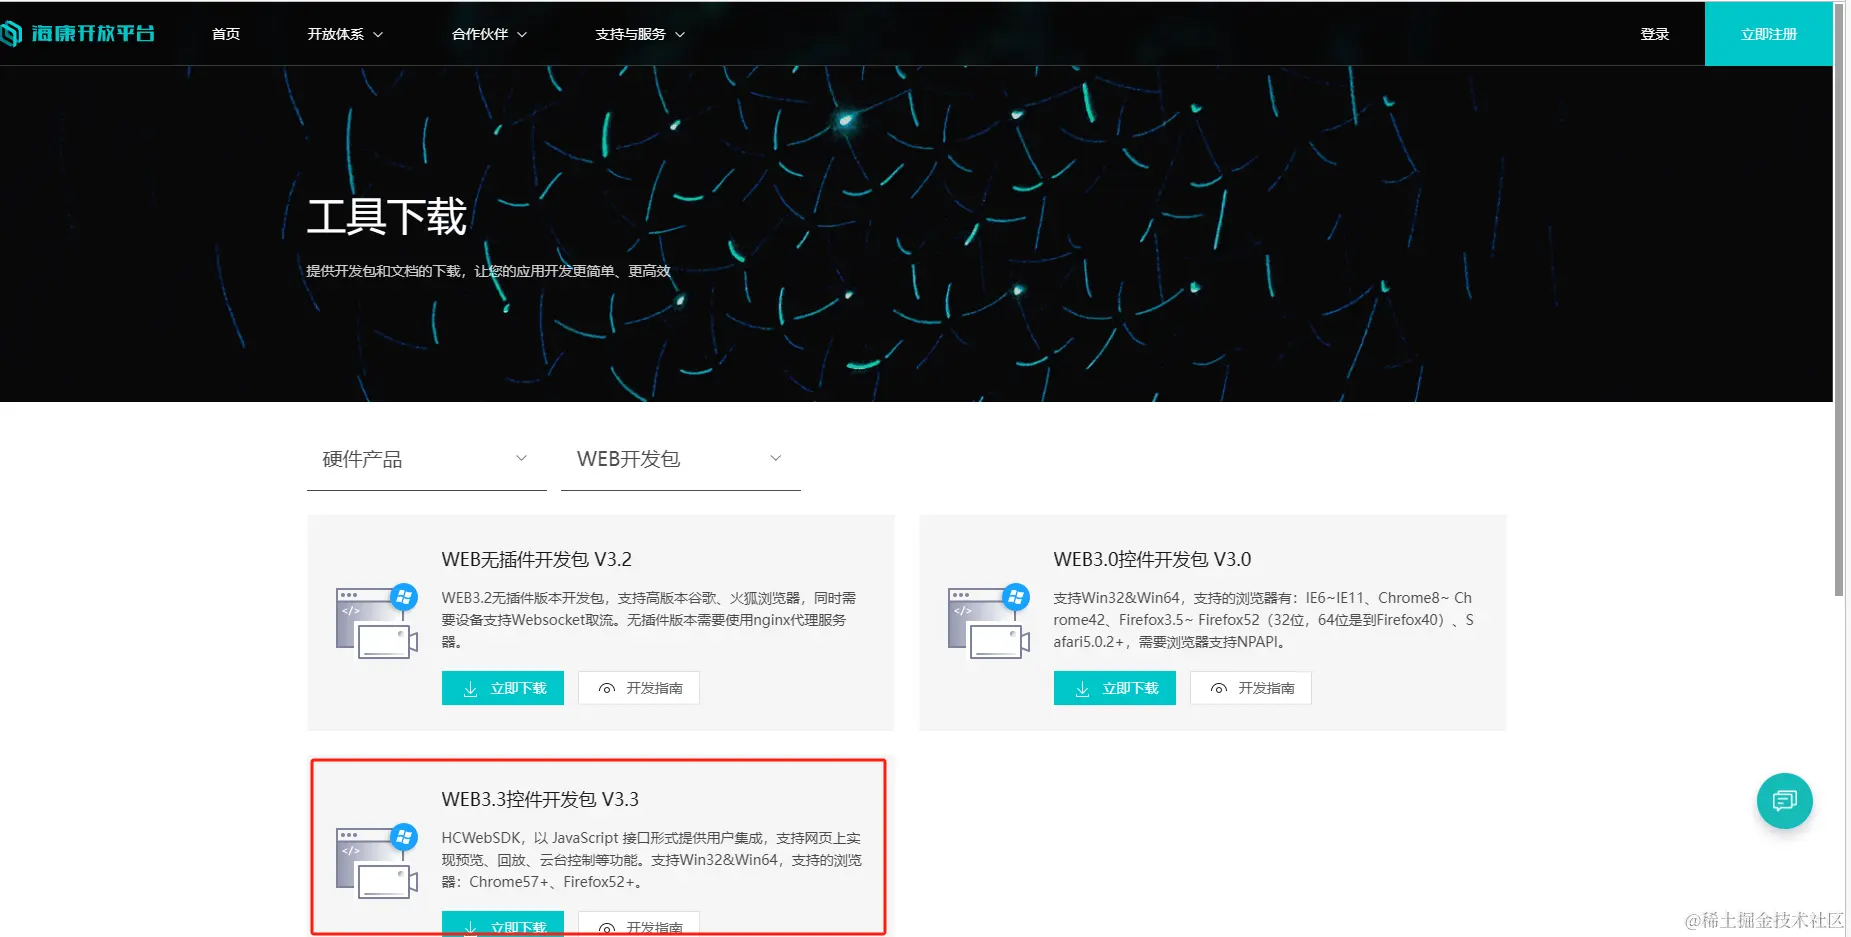Click the WEB3.0控件开发包 V3.0 title
The image size is (1851, 937).
click(x=1152, y=560)
